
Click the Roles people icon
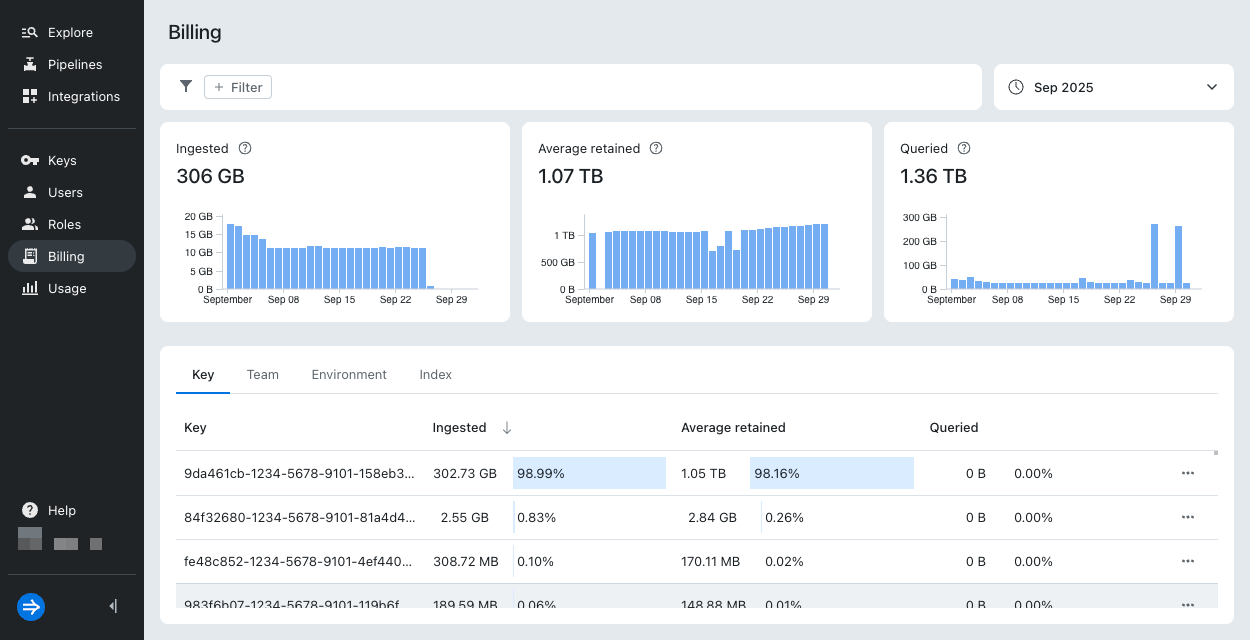tap(29, 225)
